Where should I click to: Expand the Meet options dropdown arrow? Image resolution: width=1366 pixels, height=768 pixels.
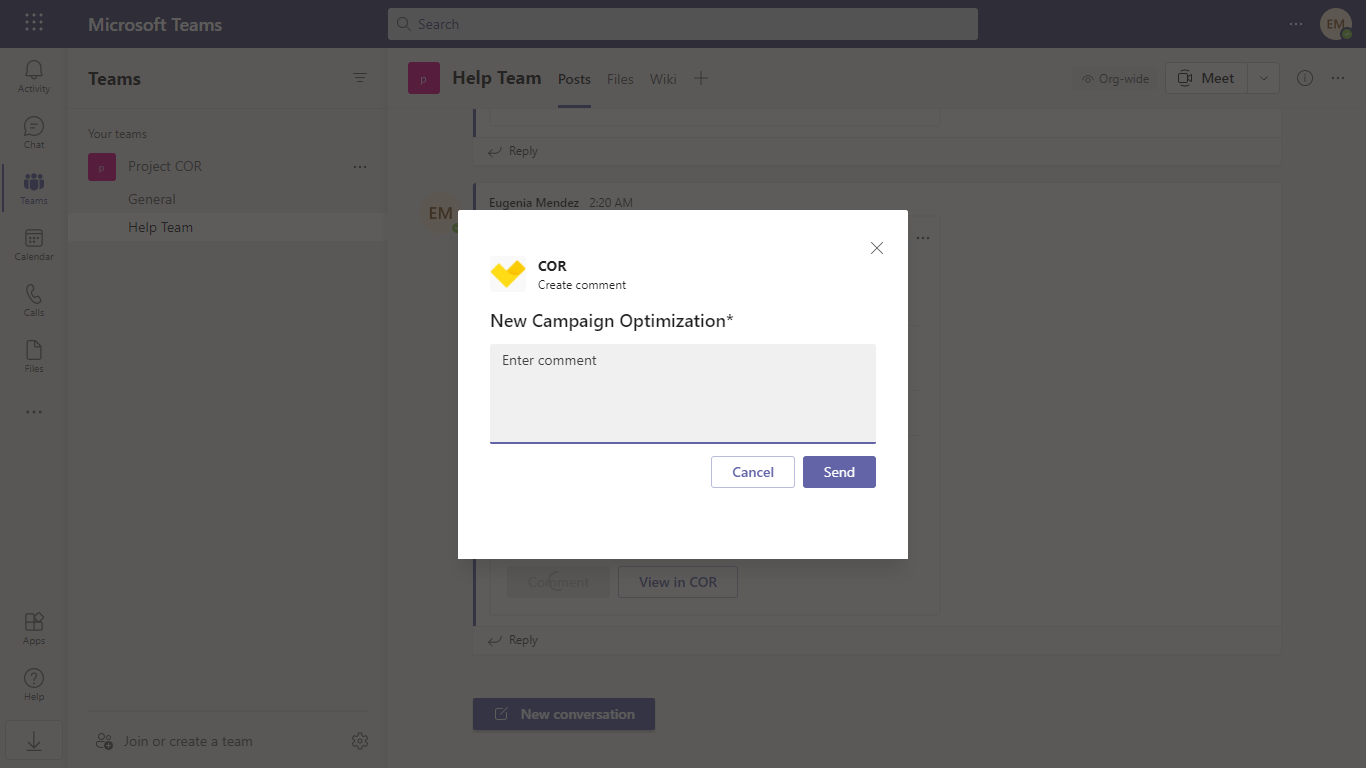1263,78
